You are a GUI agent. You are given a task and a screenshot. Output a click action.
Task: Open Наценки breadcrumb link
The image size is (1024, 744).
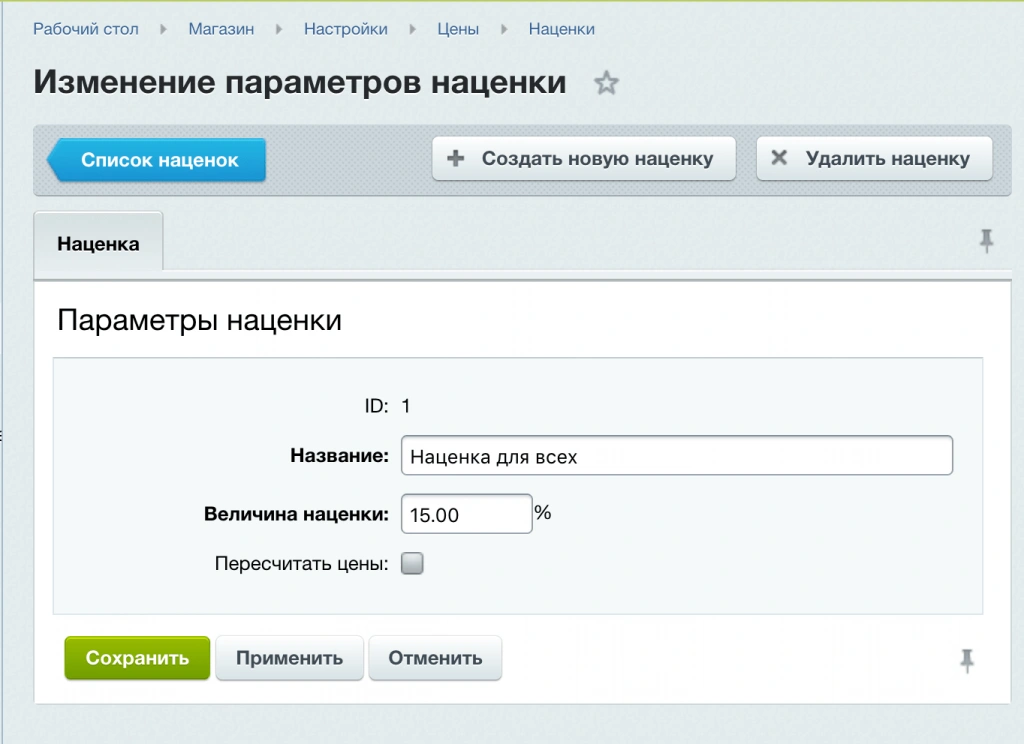coord(562,29)
